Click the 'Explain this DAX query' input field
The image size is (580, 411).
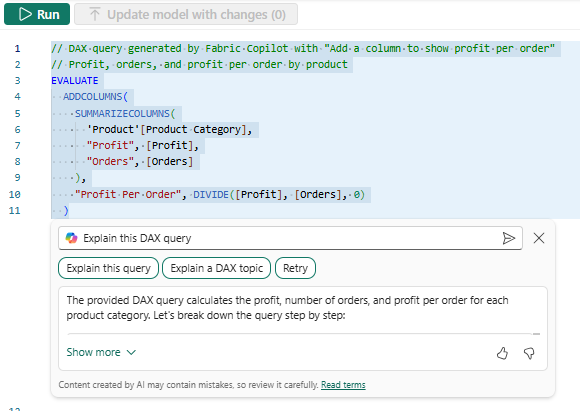290,238
